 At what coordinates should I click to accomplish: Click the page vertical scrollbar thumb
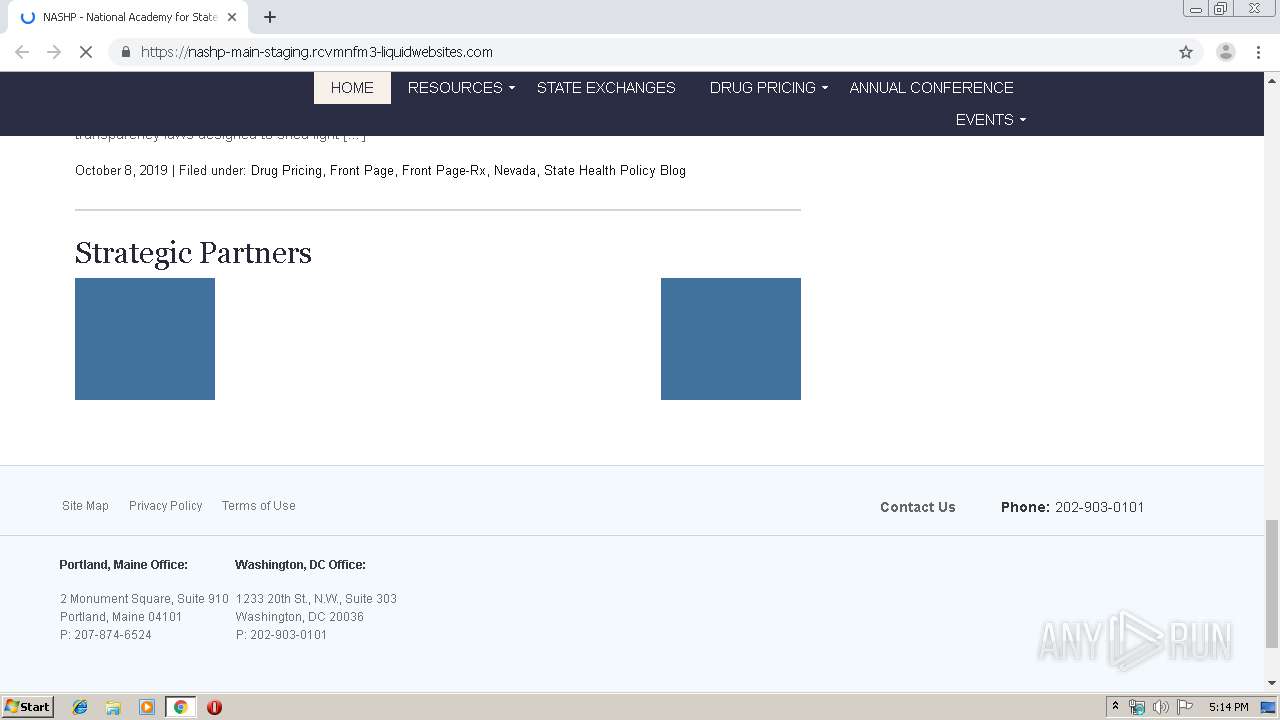[1272, 583]
